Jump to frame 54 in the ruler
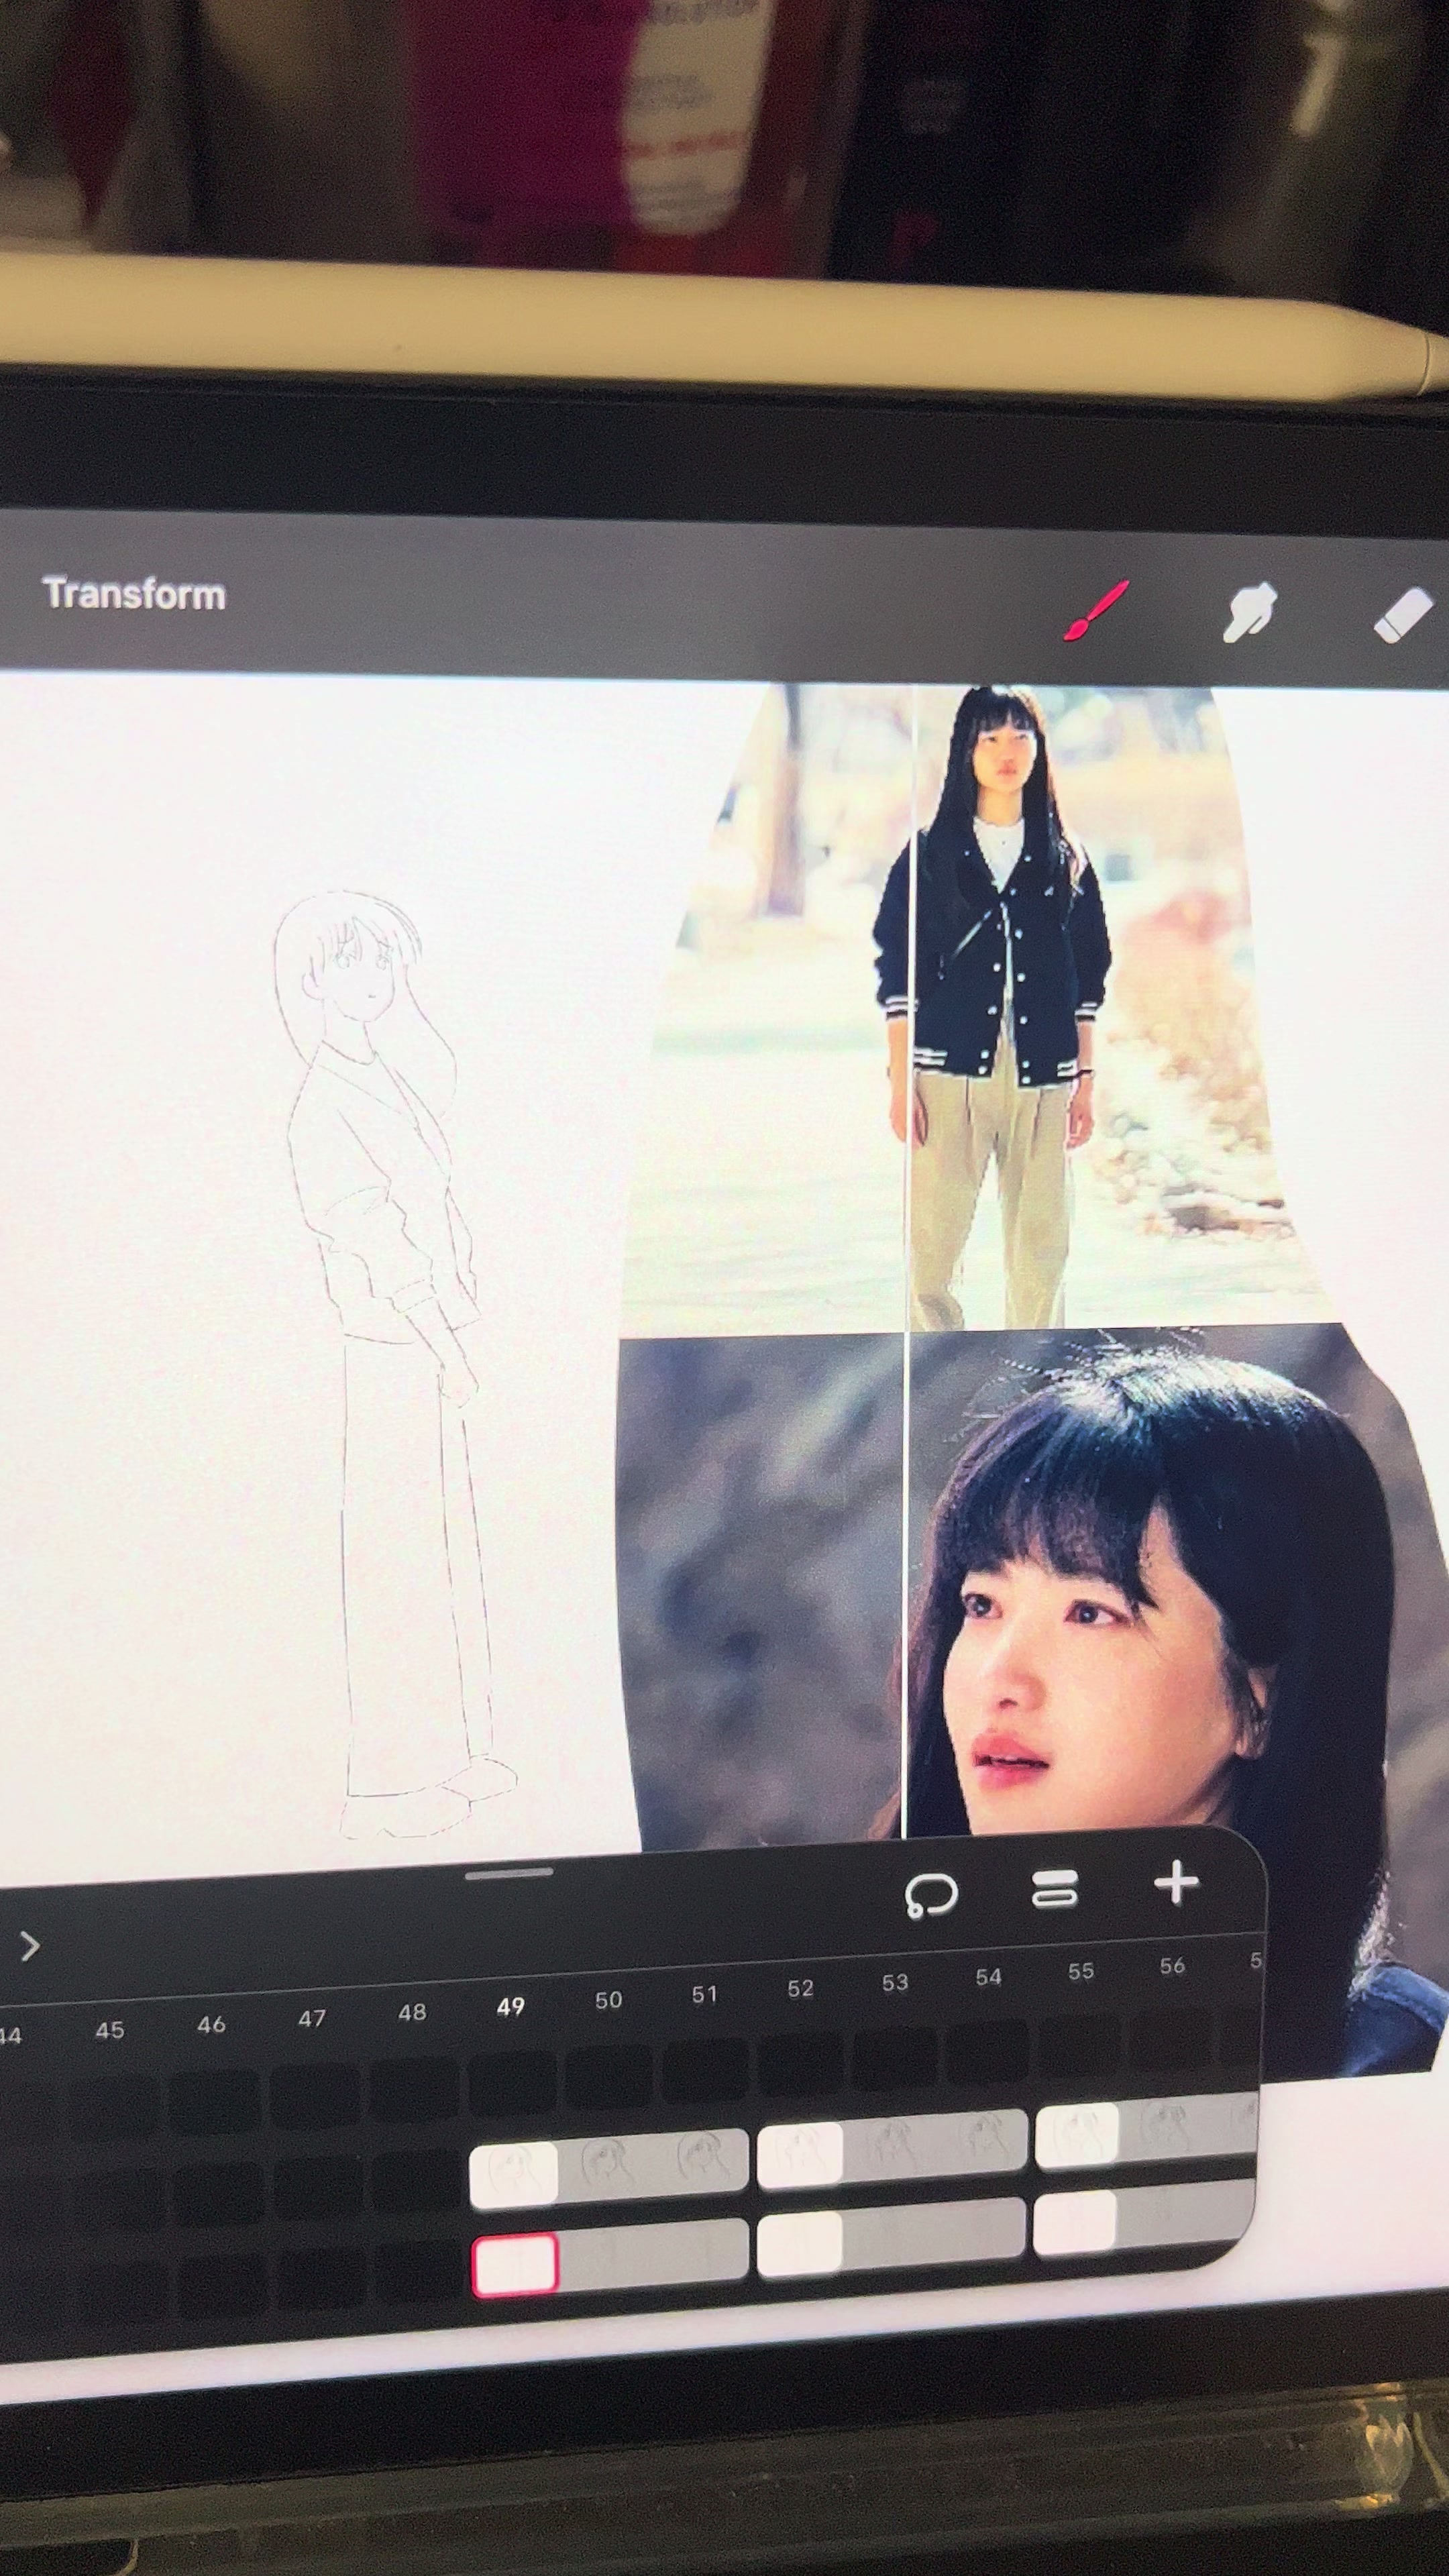Screen dimensions: 1449x2576 tap(988, 1976)
